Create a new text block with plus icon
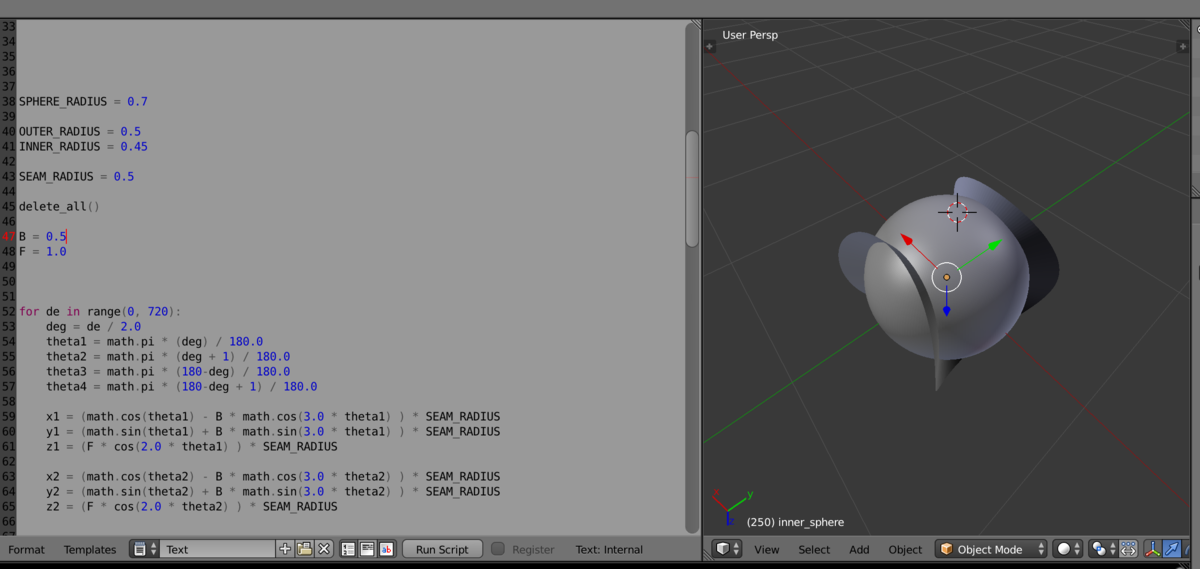The width and height of the screenshot is (1200, 569). point(286,549)
